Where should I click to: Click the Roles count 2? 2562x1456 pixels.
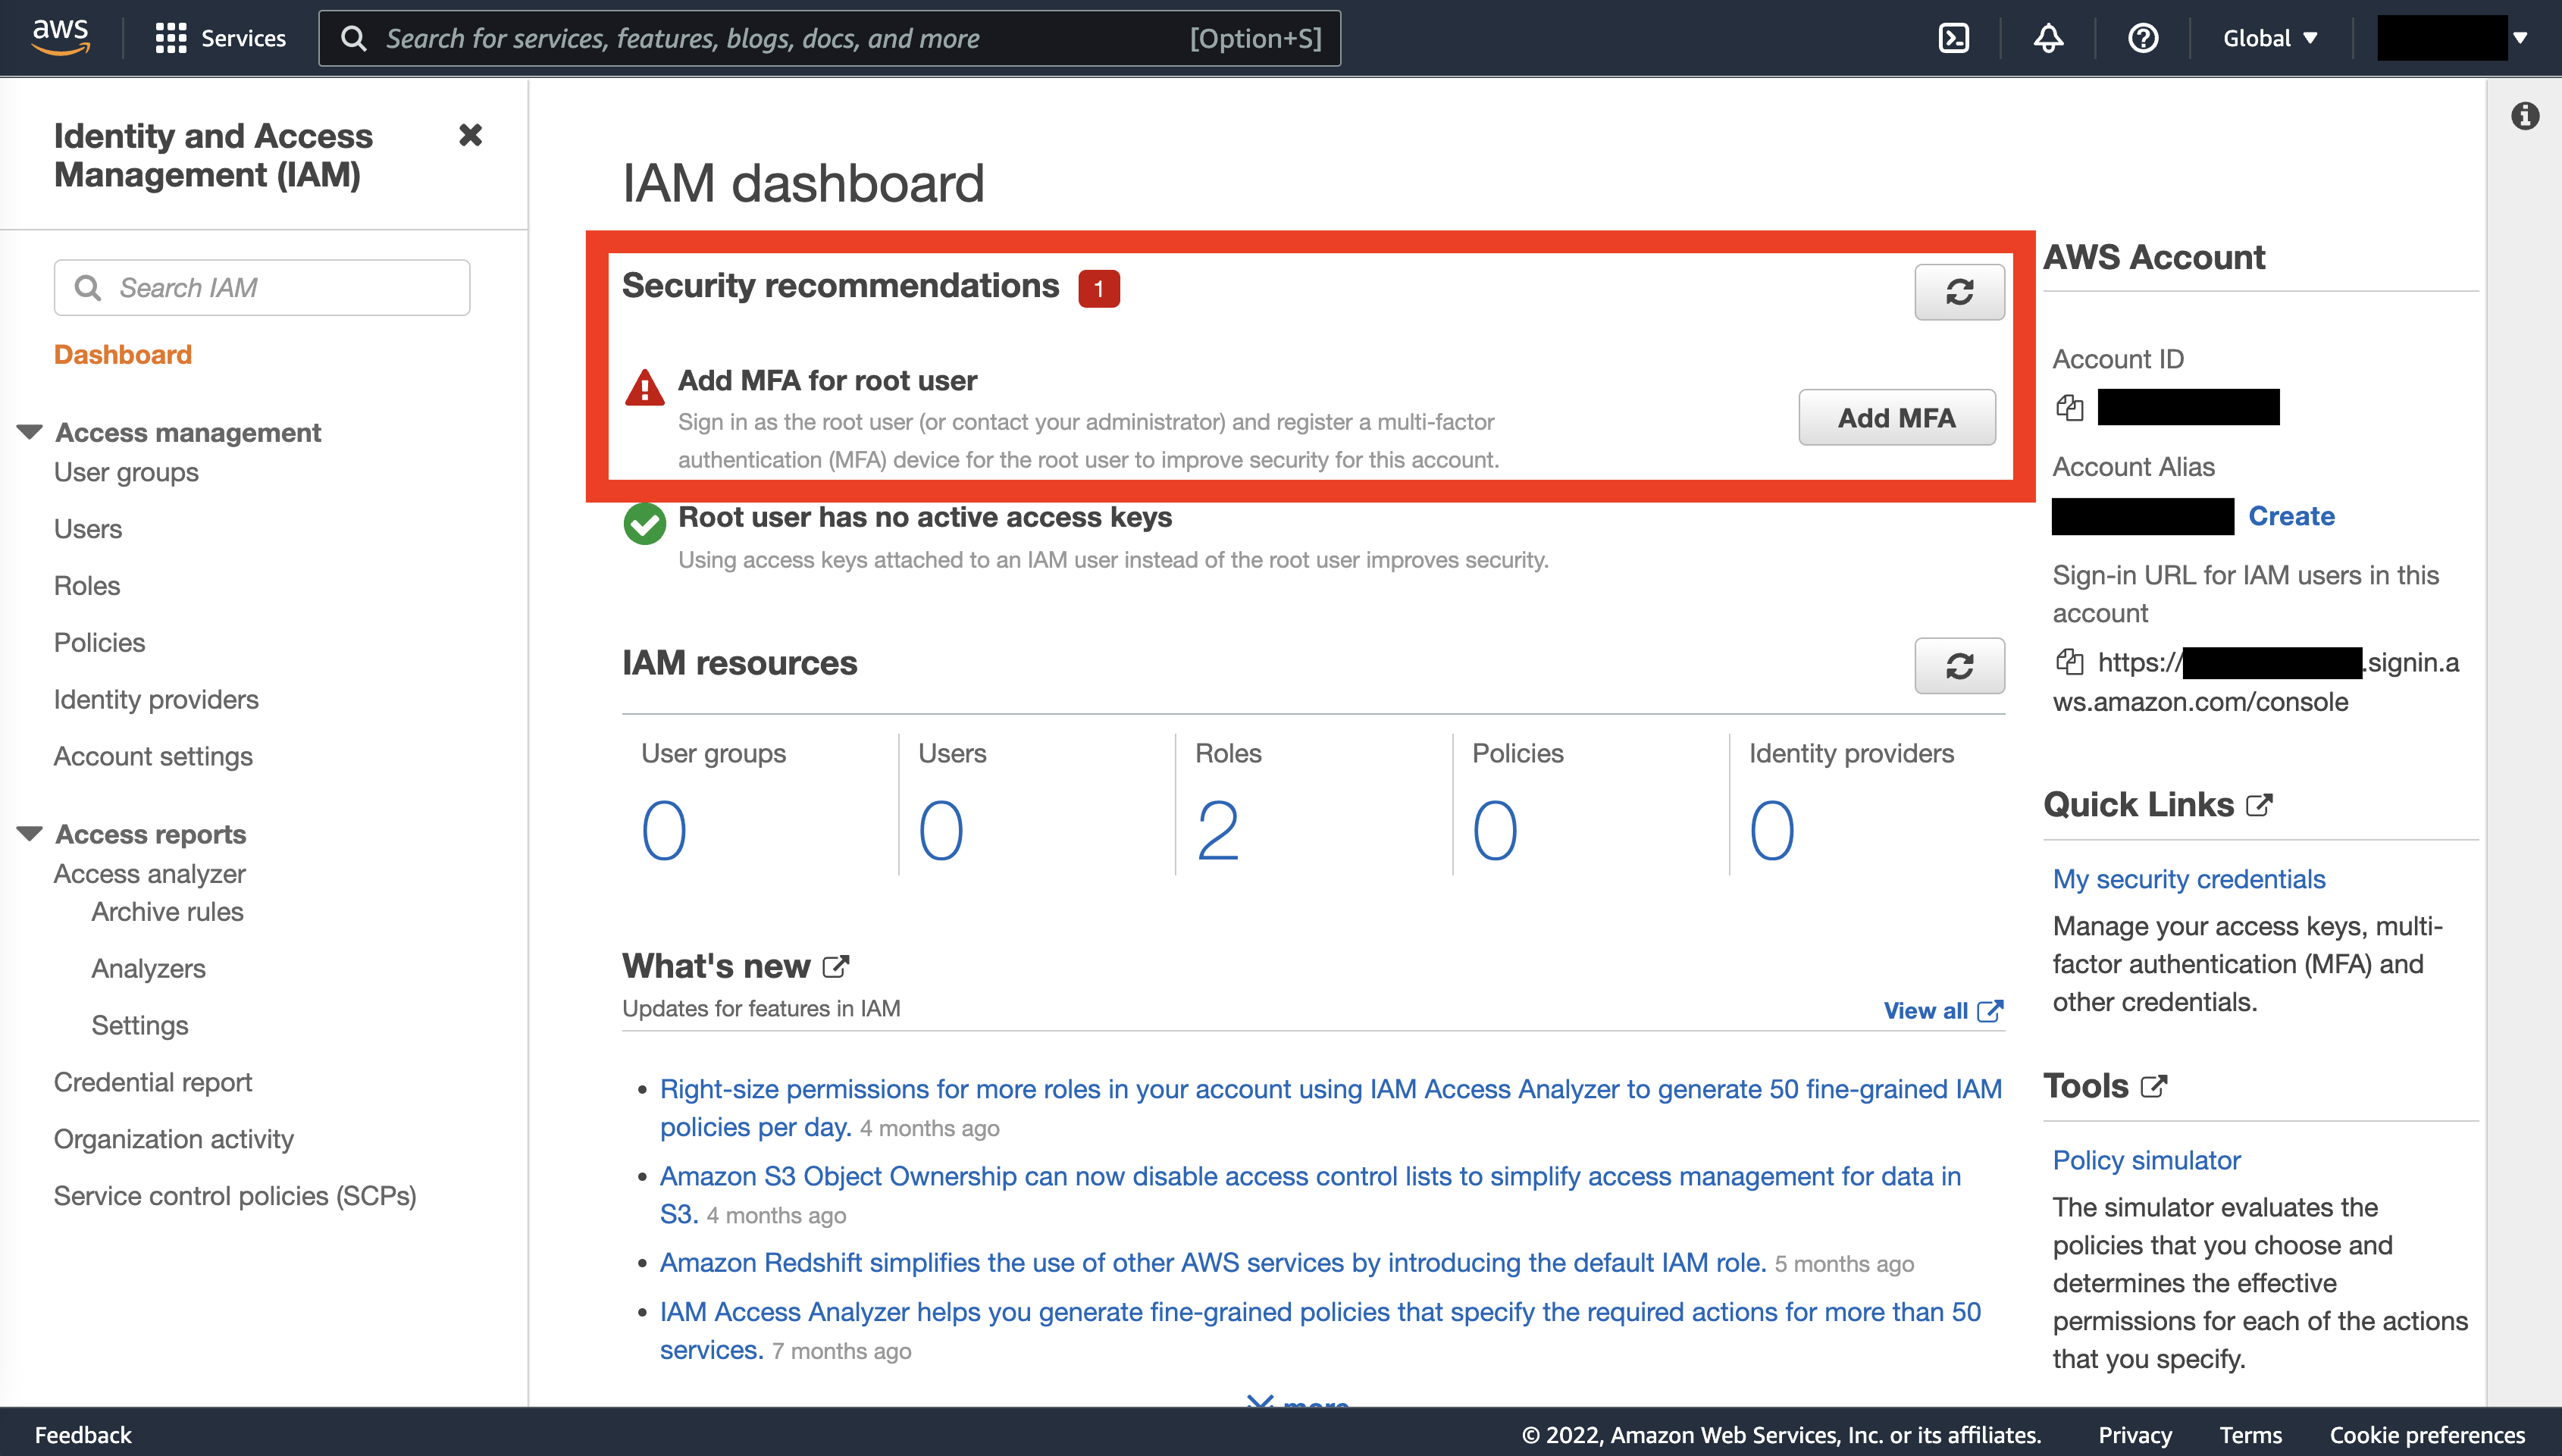coord(1218,830)
